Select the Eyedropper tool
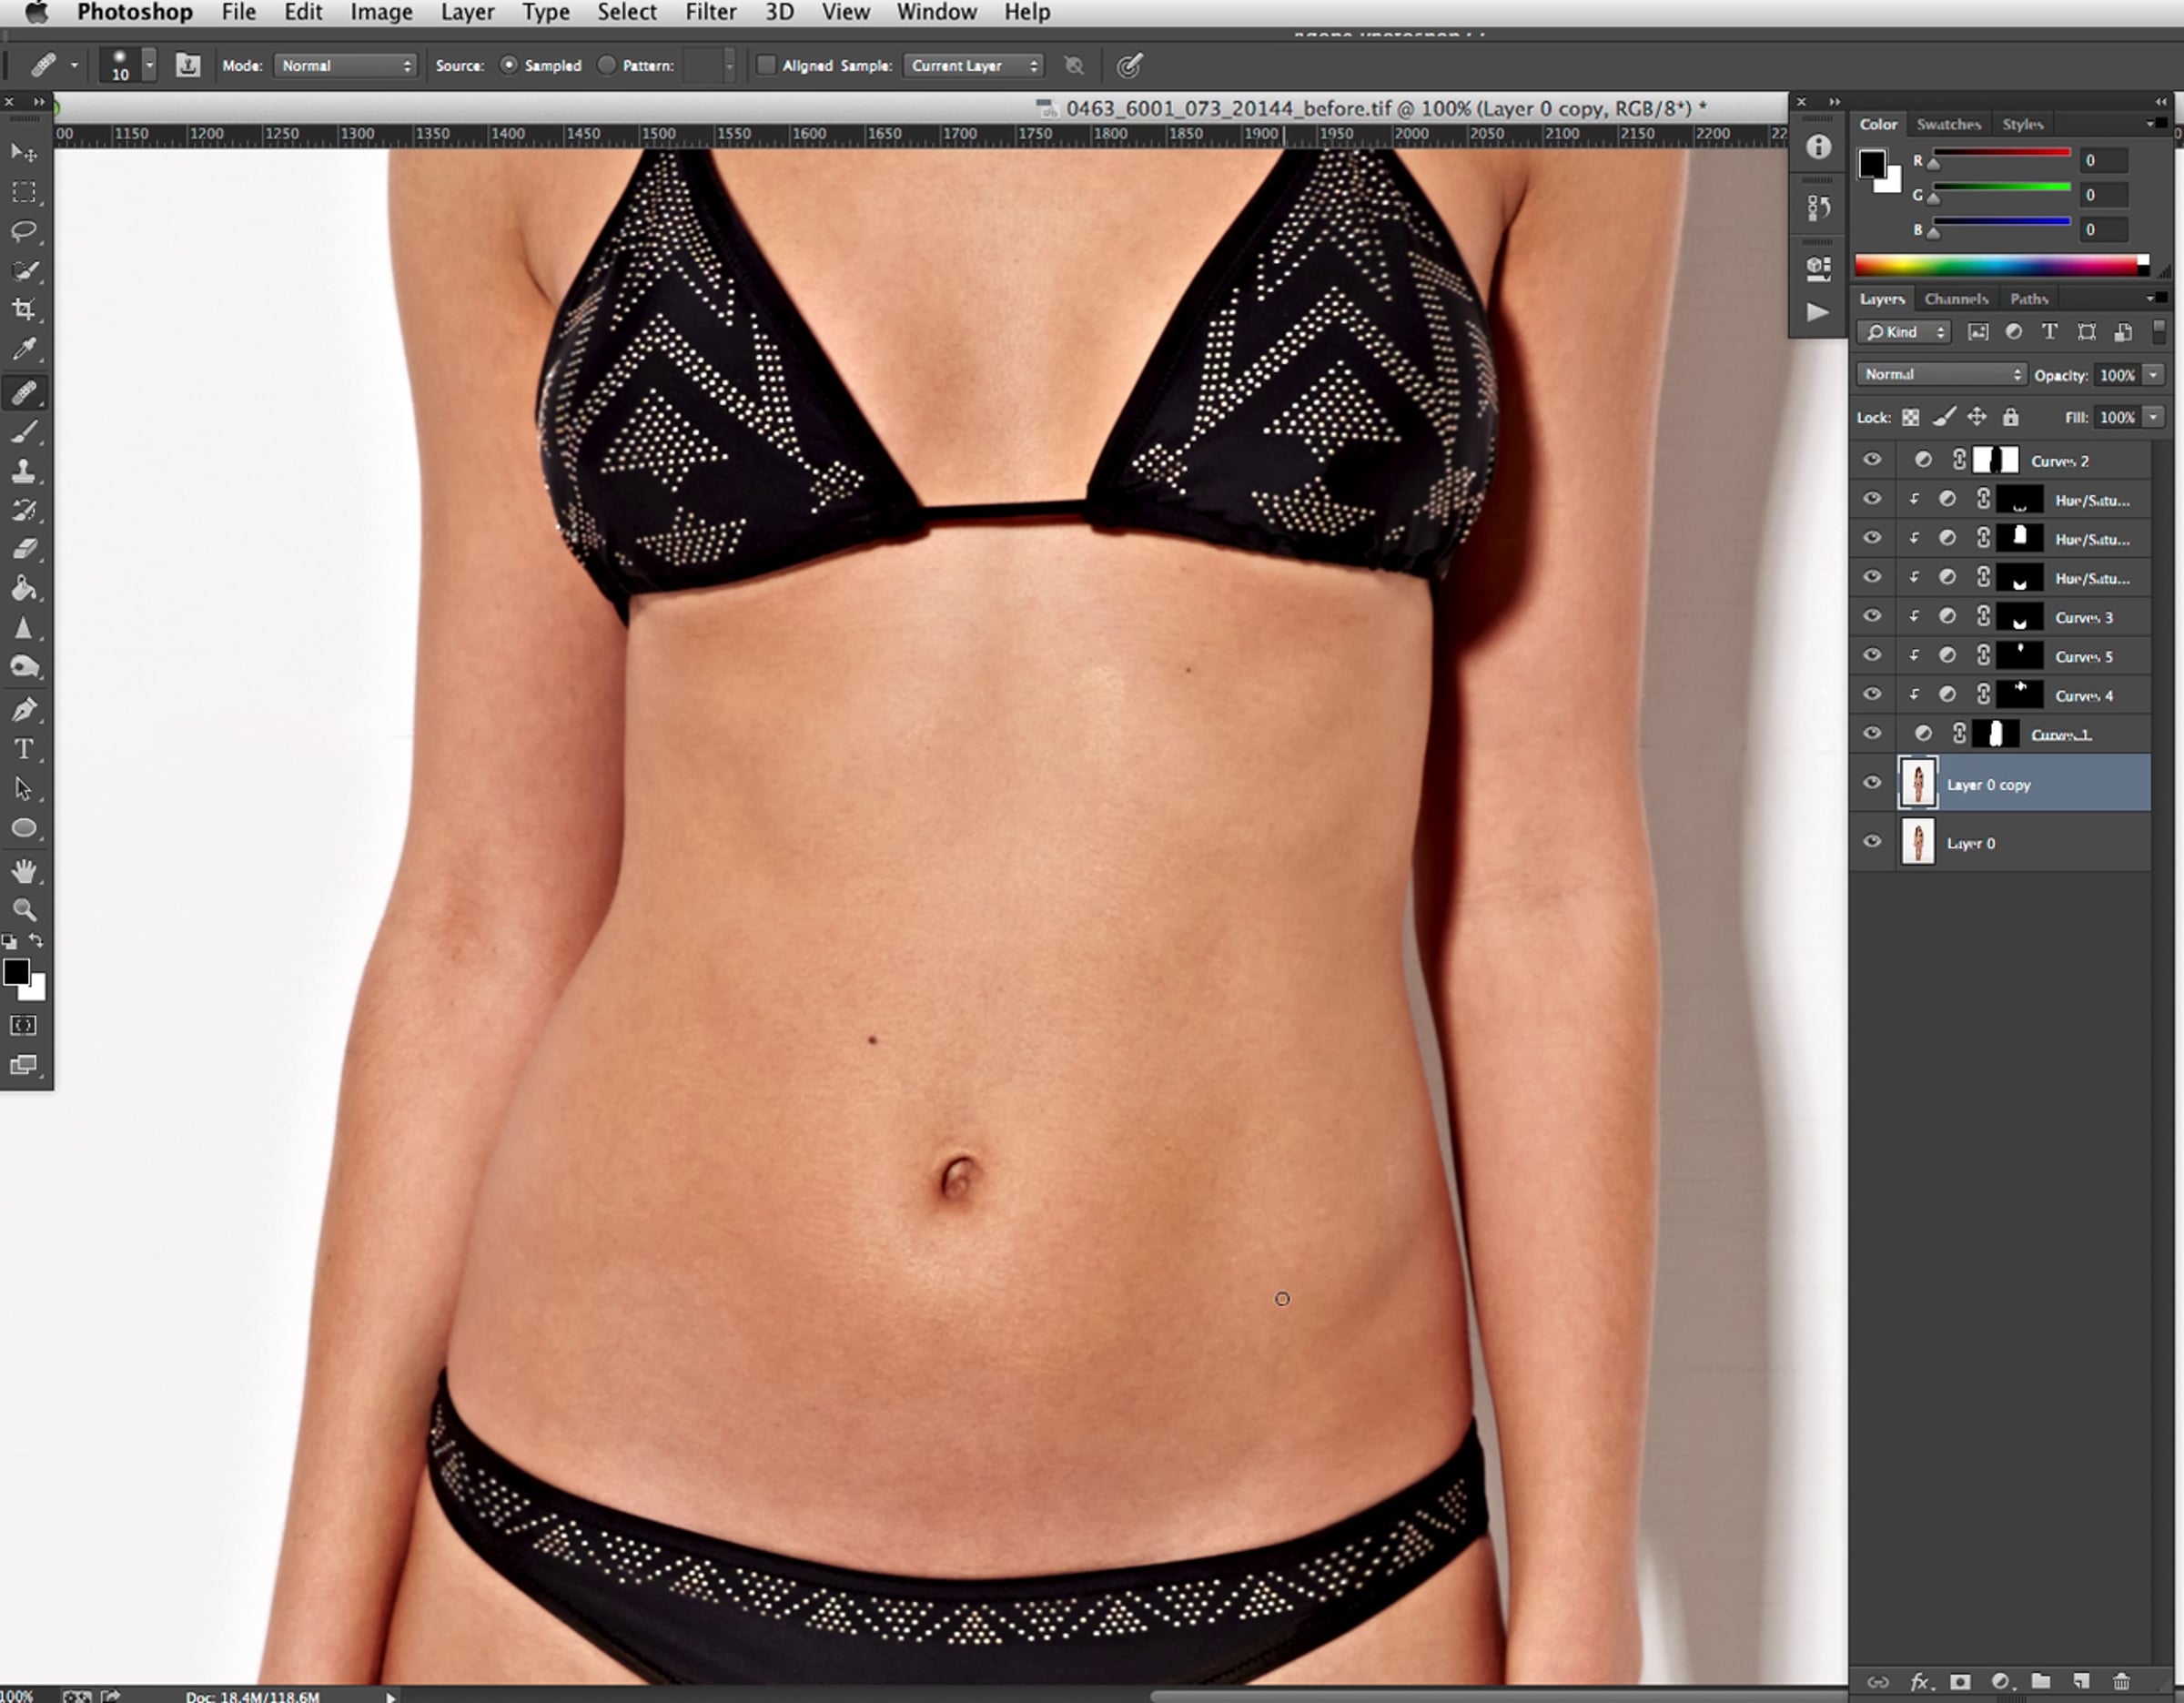2184x1703 pixels. click(24, 349)
